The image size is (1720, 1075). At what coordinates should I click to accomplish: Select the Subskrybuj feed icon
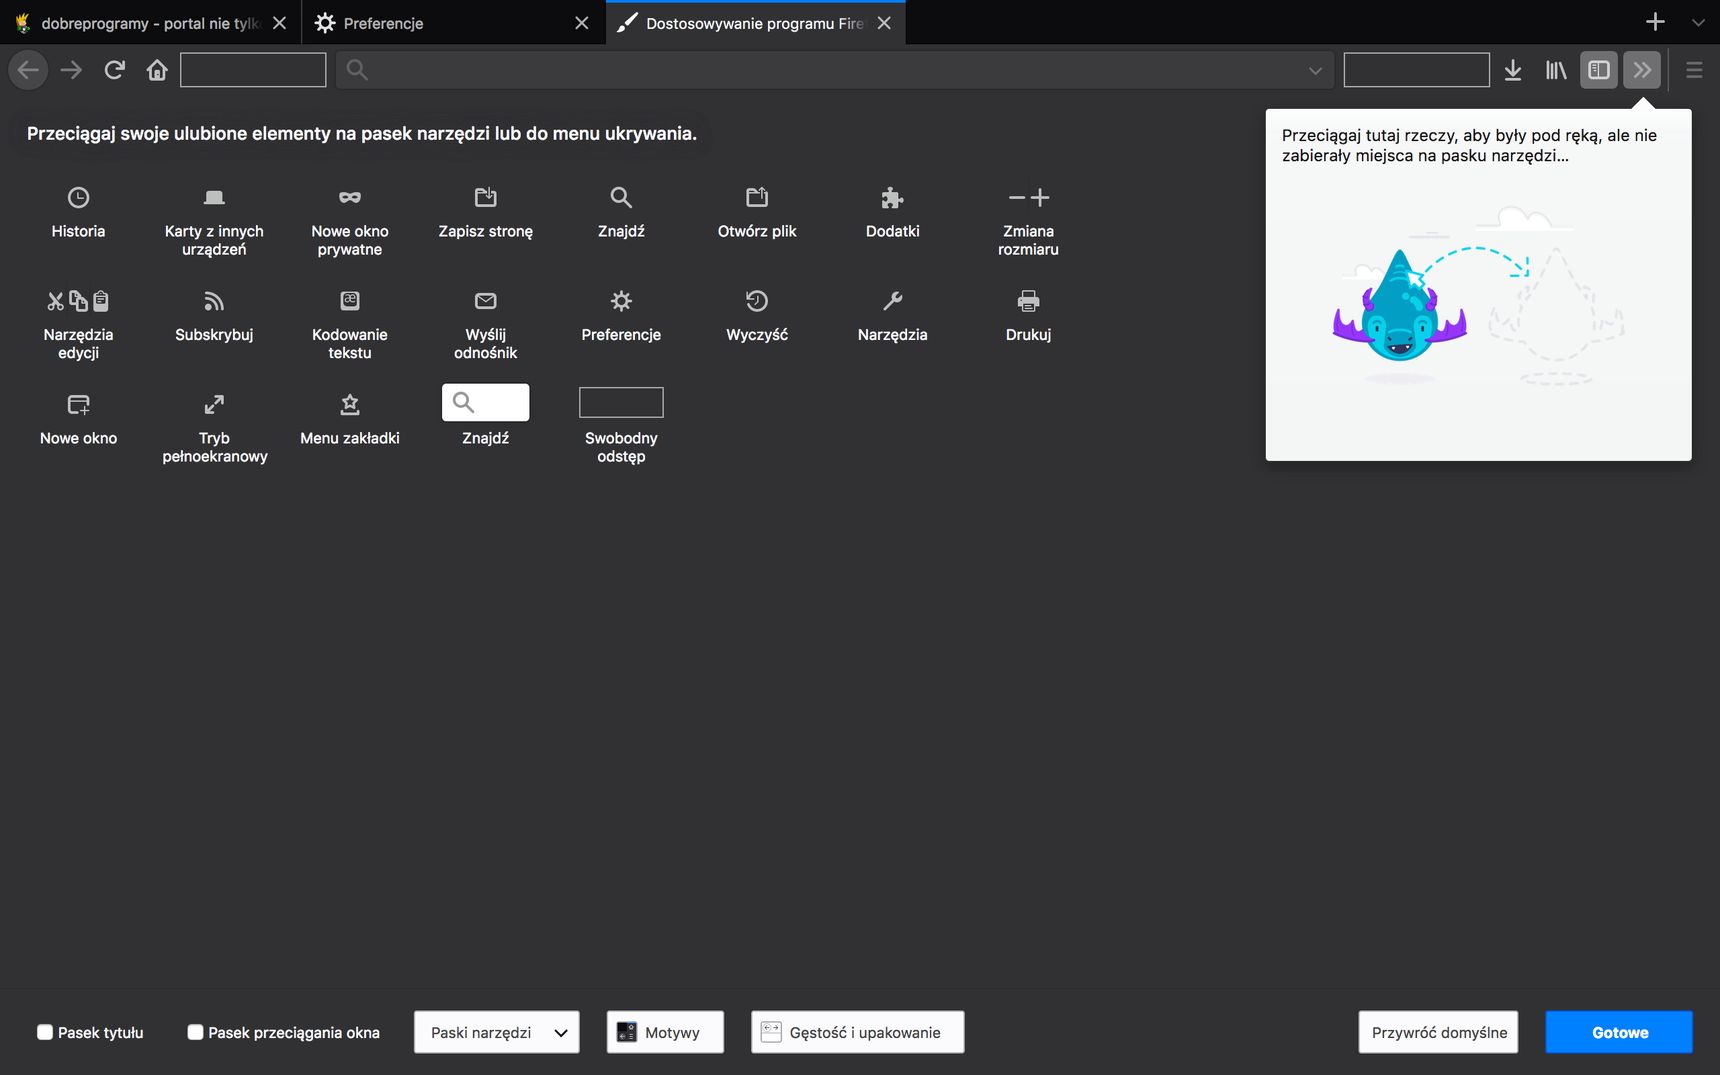(x=214, y=301)
